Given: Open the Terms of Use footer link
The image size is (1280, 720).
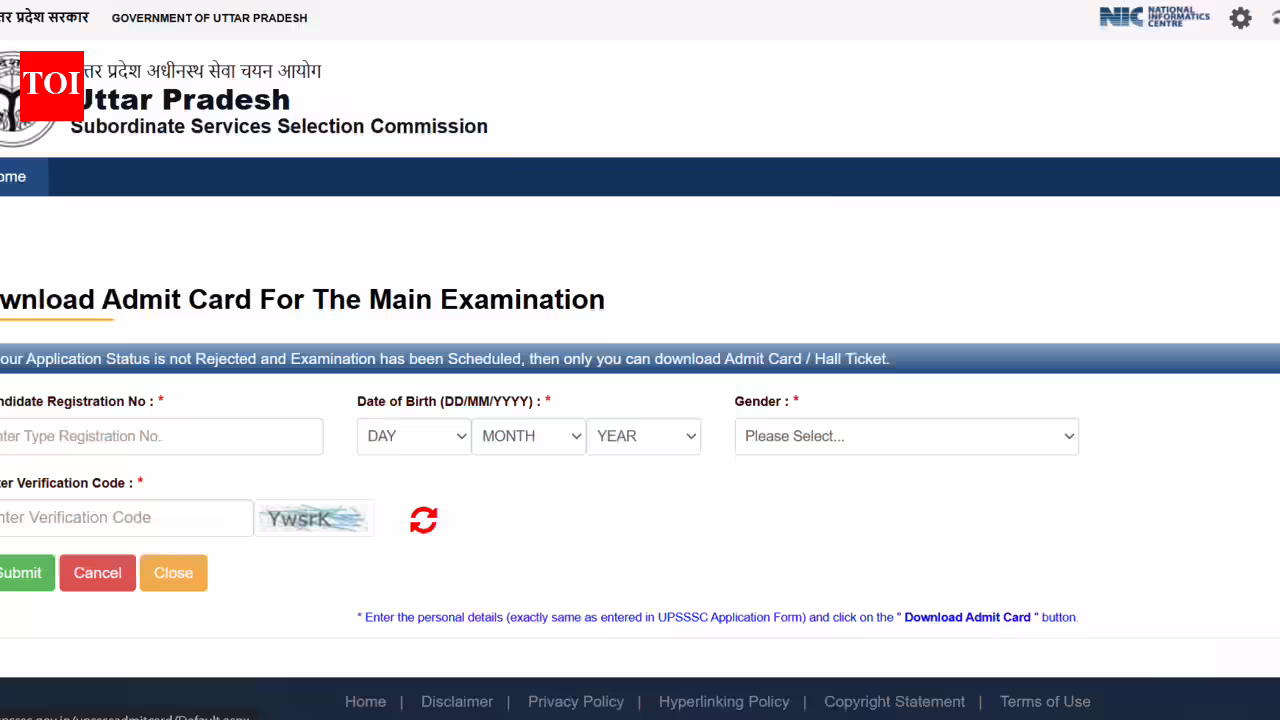Looking at the screenshot, I should click(1045, 701).
